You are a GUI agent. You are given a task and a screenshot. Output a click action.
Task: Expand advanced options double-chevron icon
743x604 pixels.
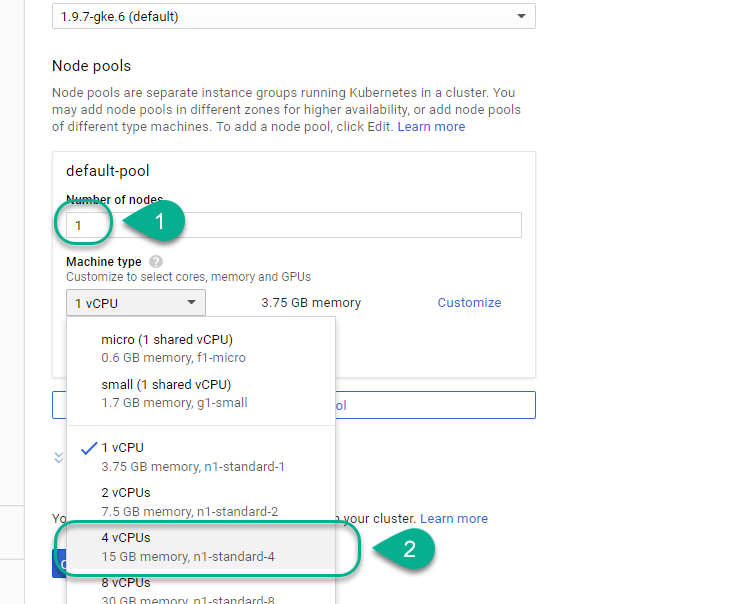(x=59, y=458)
